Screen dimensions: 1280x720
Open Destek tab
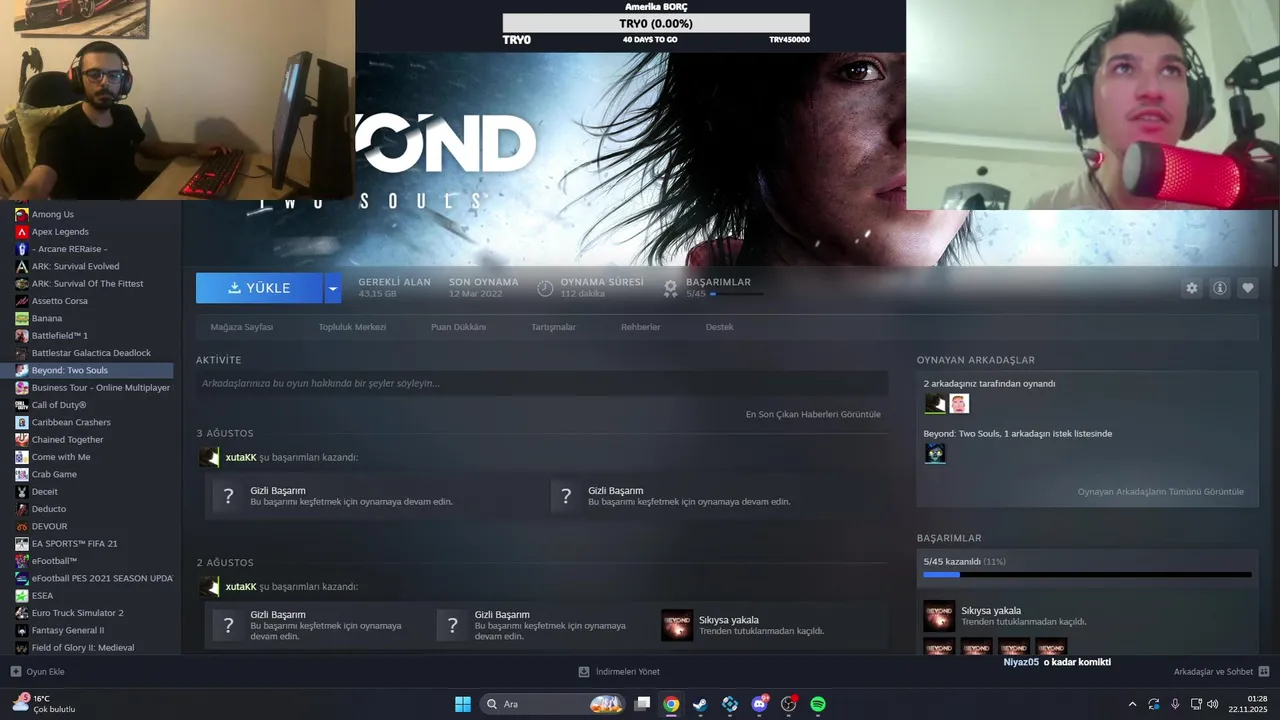[x=719, y=327]
